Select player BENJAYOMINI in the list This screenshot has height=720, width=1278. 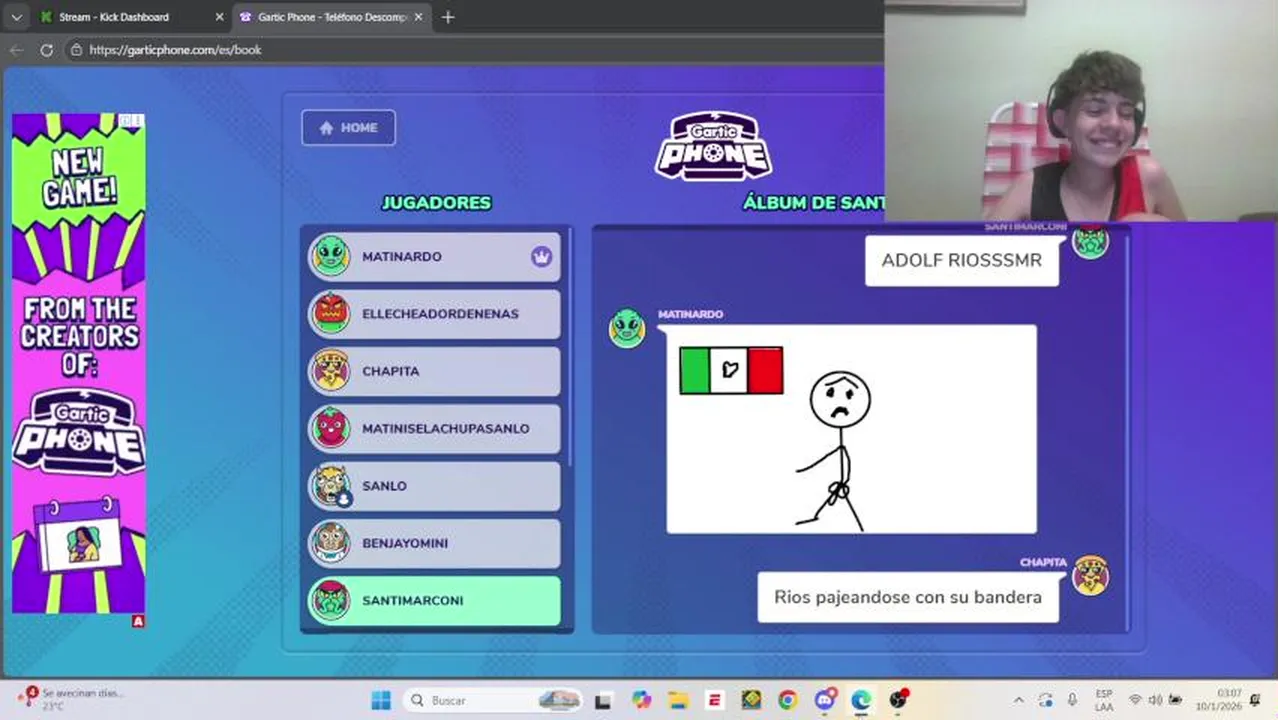pos(434,543)
